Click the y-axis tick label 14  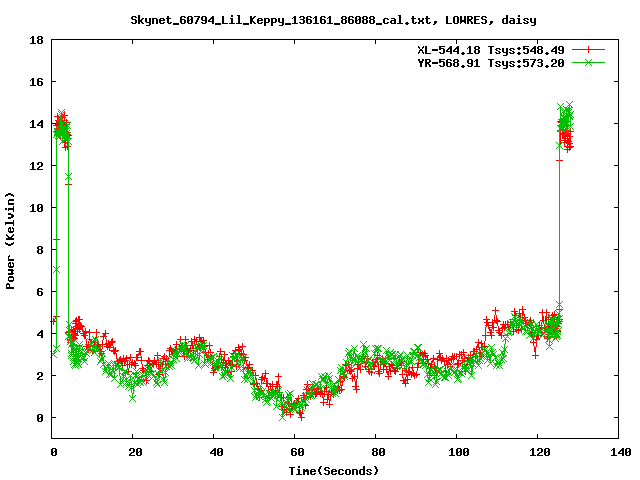pos(36,124)
